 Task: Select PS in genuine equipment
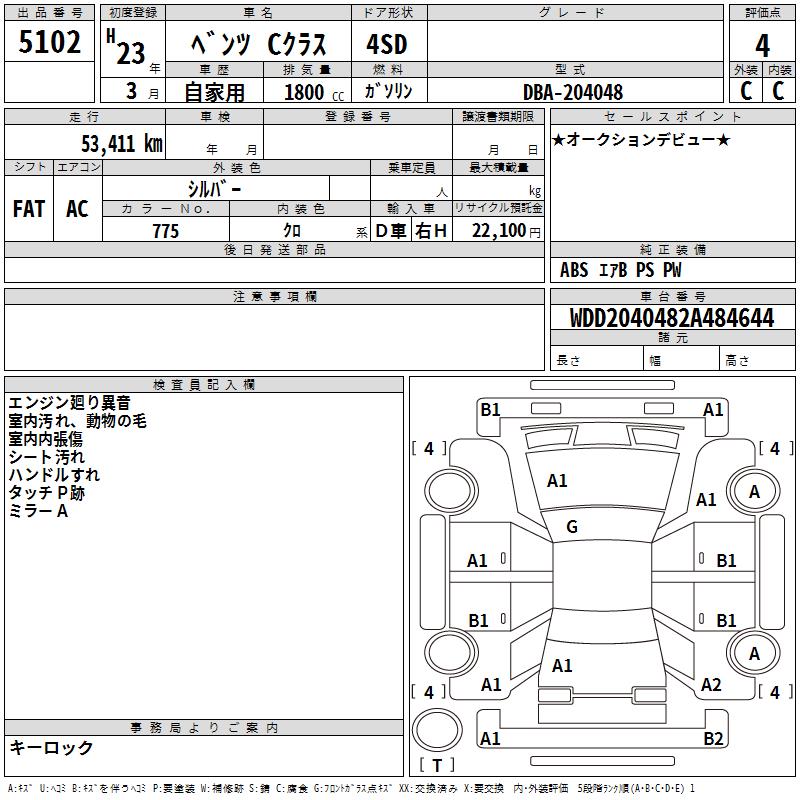[x=645, y=270]
